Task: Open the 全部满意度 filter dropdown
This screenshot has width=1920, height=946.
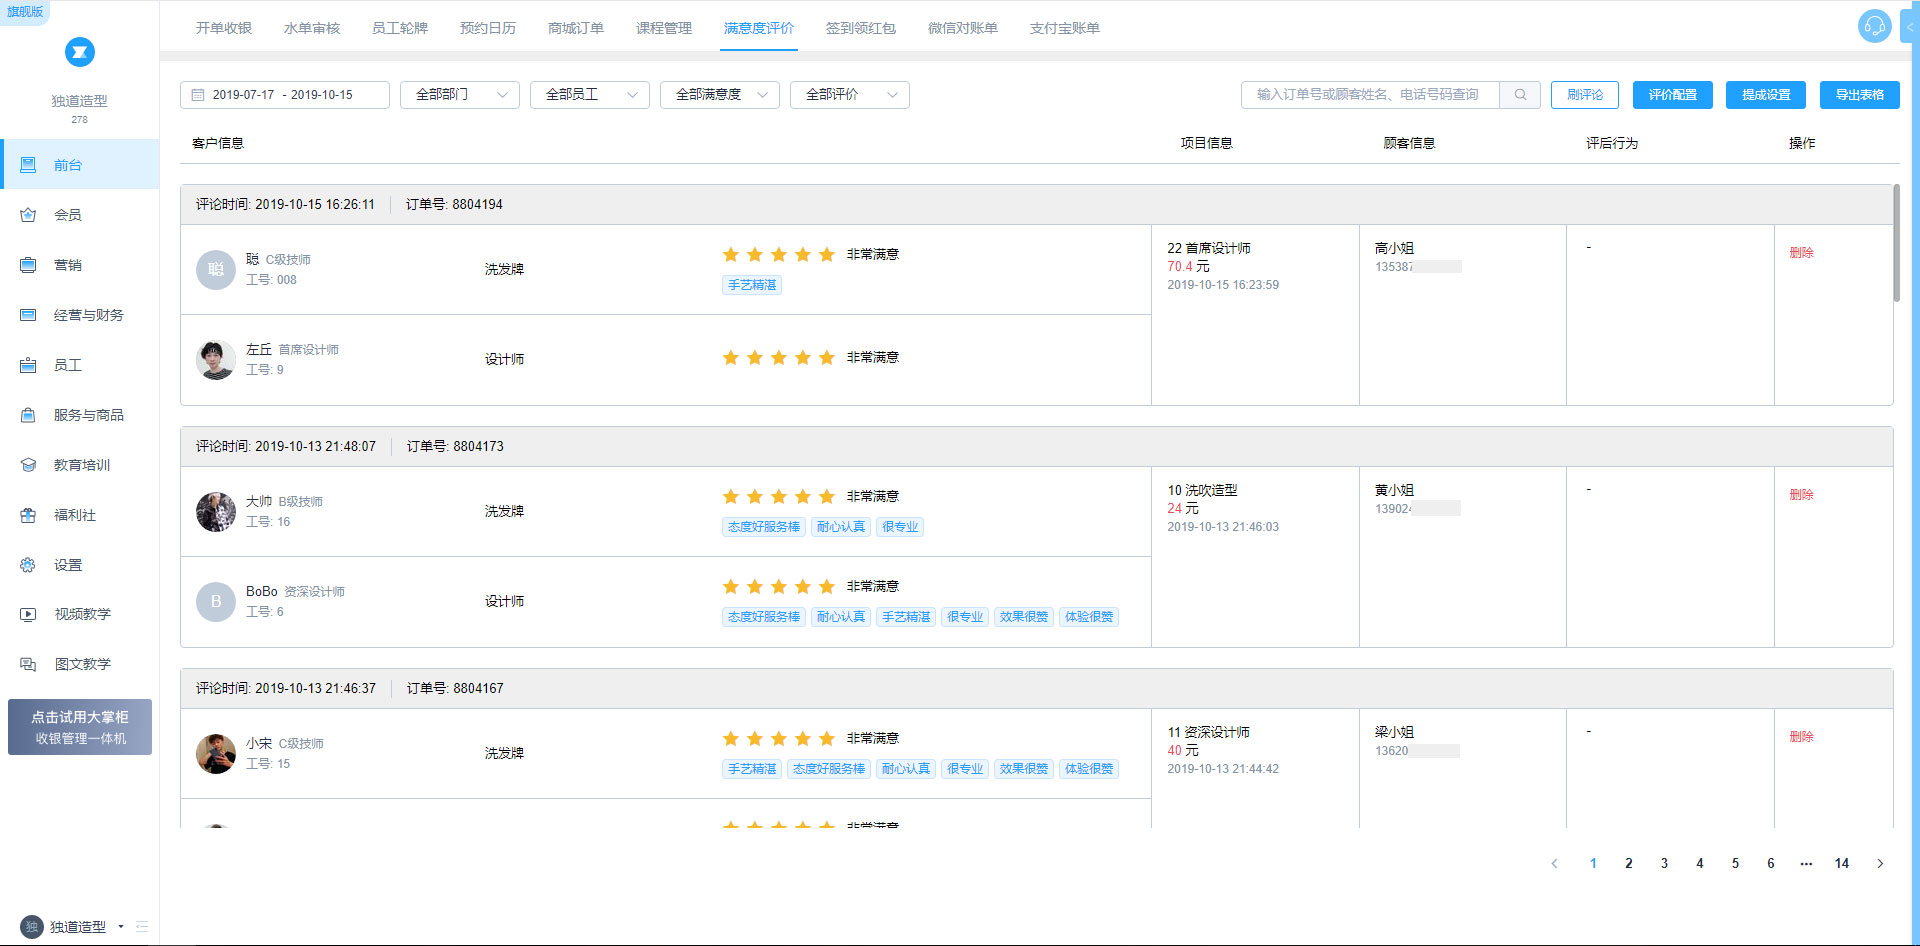Action: (719, 95)
